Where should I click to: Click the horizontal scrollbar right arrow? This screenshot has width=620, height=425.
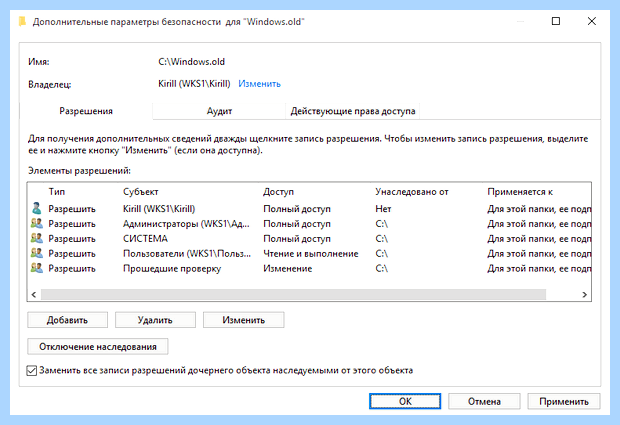[x=585, y=295]
